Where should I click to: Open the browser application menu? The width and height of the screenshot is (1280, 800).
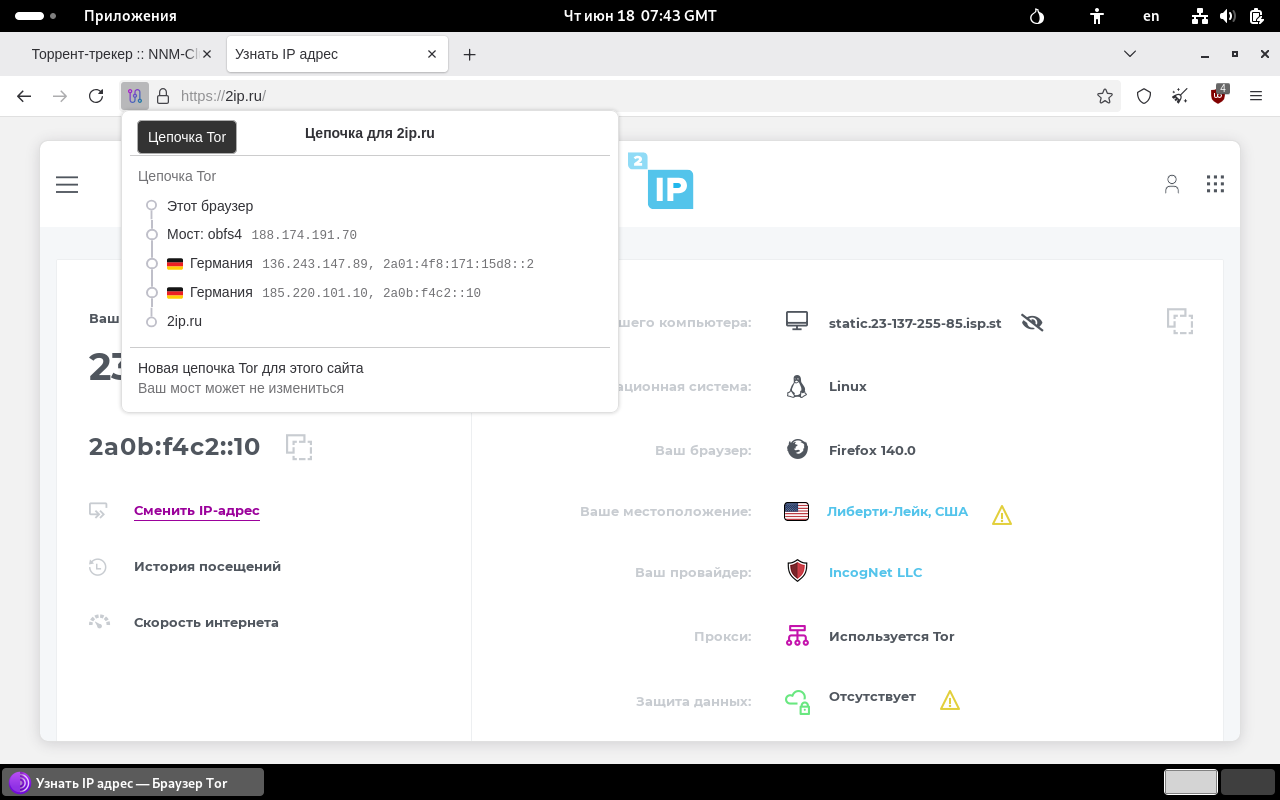coord(1256,96)
